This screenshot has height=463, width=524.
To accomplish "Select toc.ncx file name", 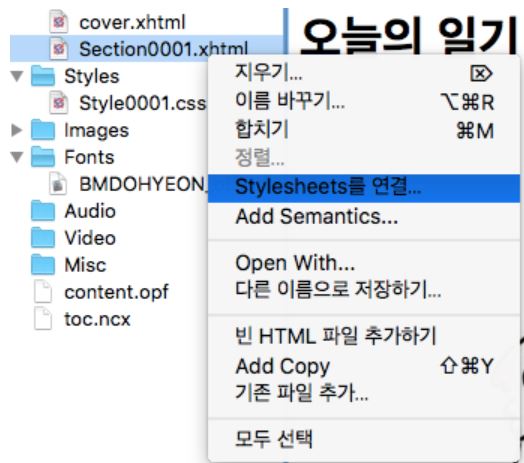I will [x=97, y=319].
